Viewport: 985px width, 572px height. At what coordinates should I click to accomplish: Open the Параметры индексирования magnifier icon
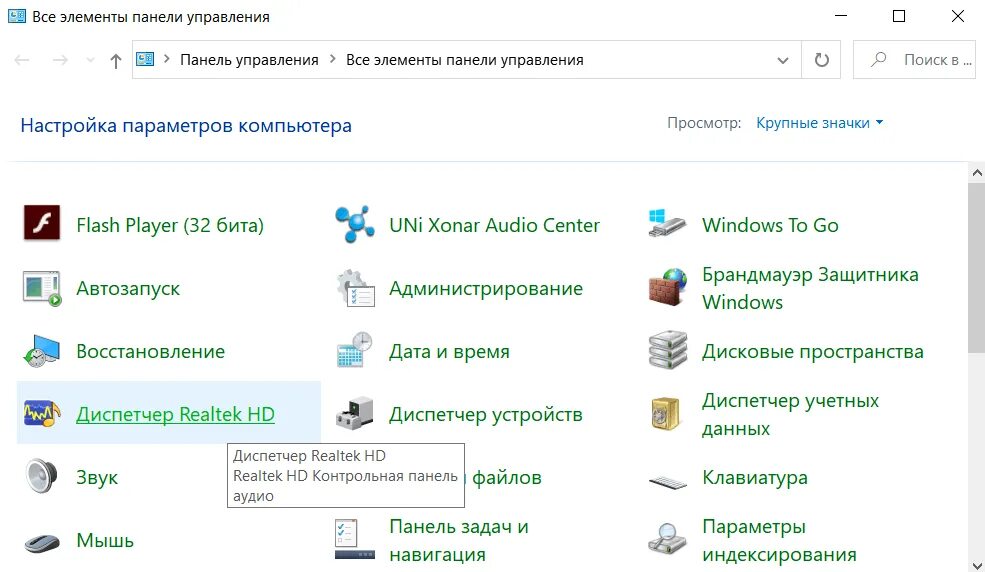(x=667, y=539)
